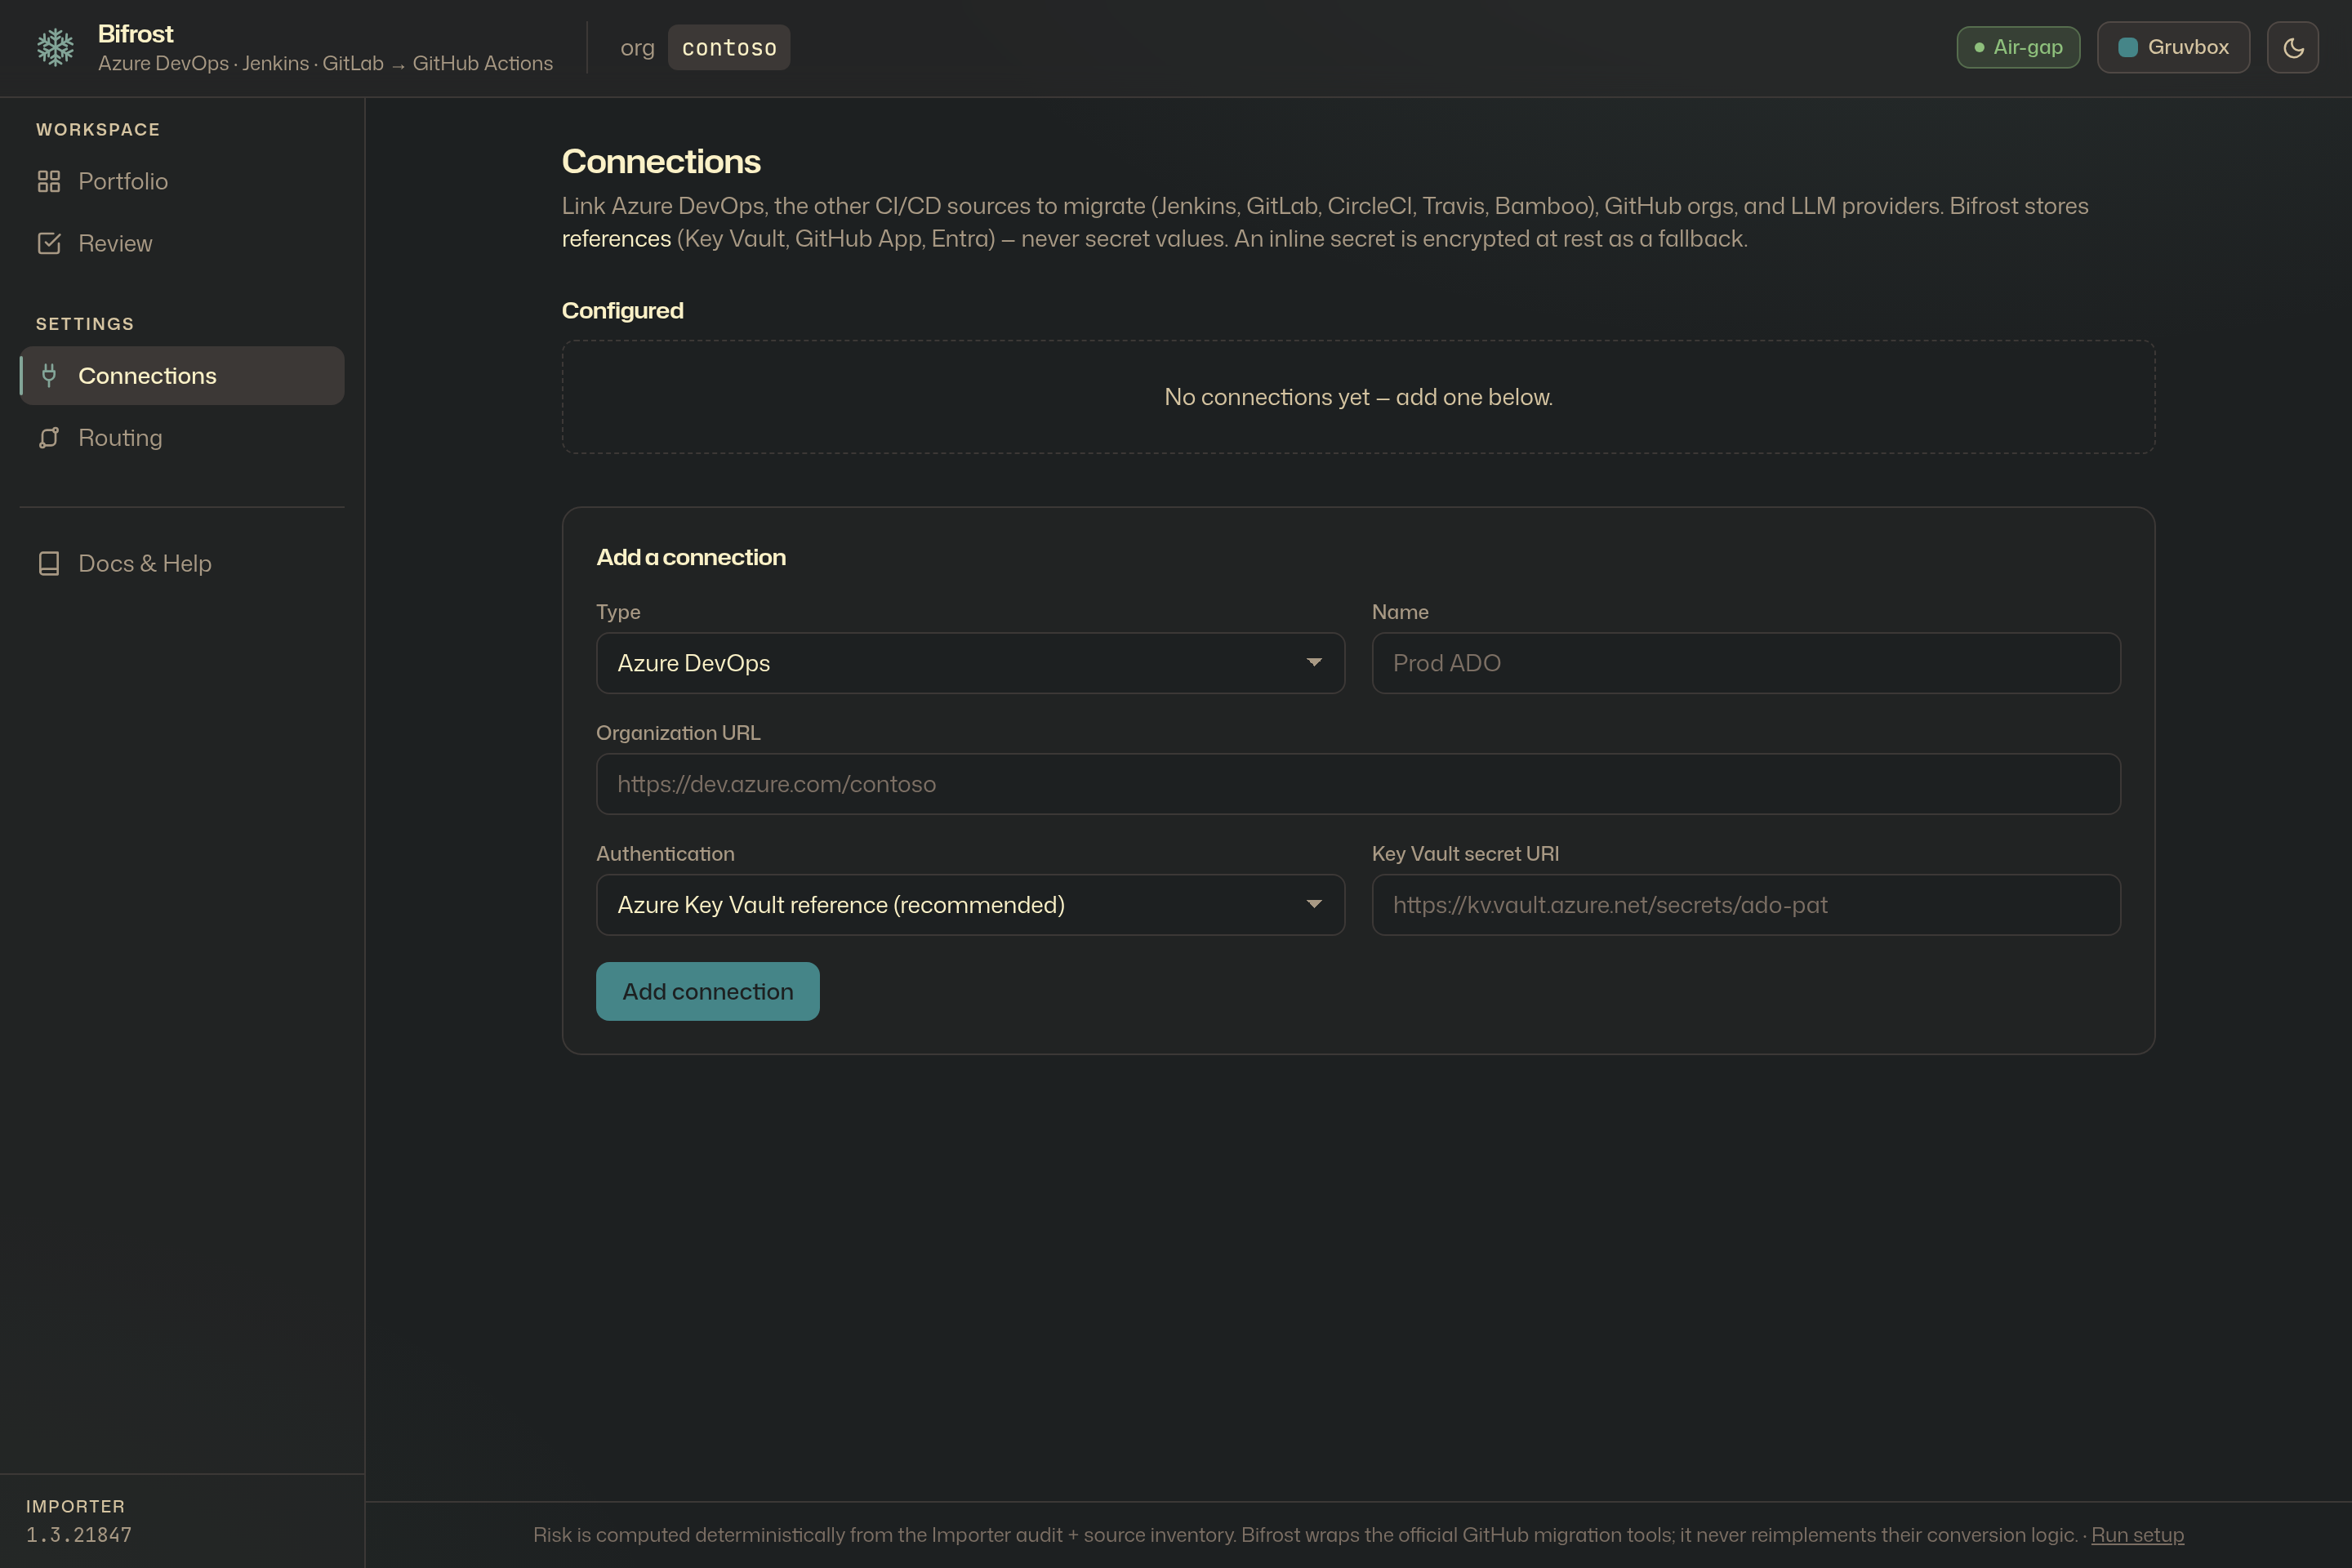The image size is (2352, 1568).
Task: Focus the Organization URL input field
Action: pos(1358,784)
